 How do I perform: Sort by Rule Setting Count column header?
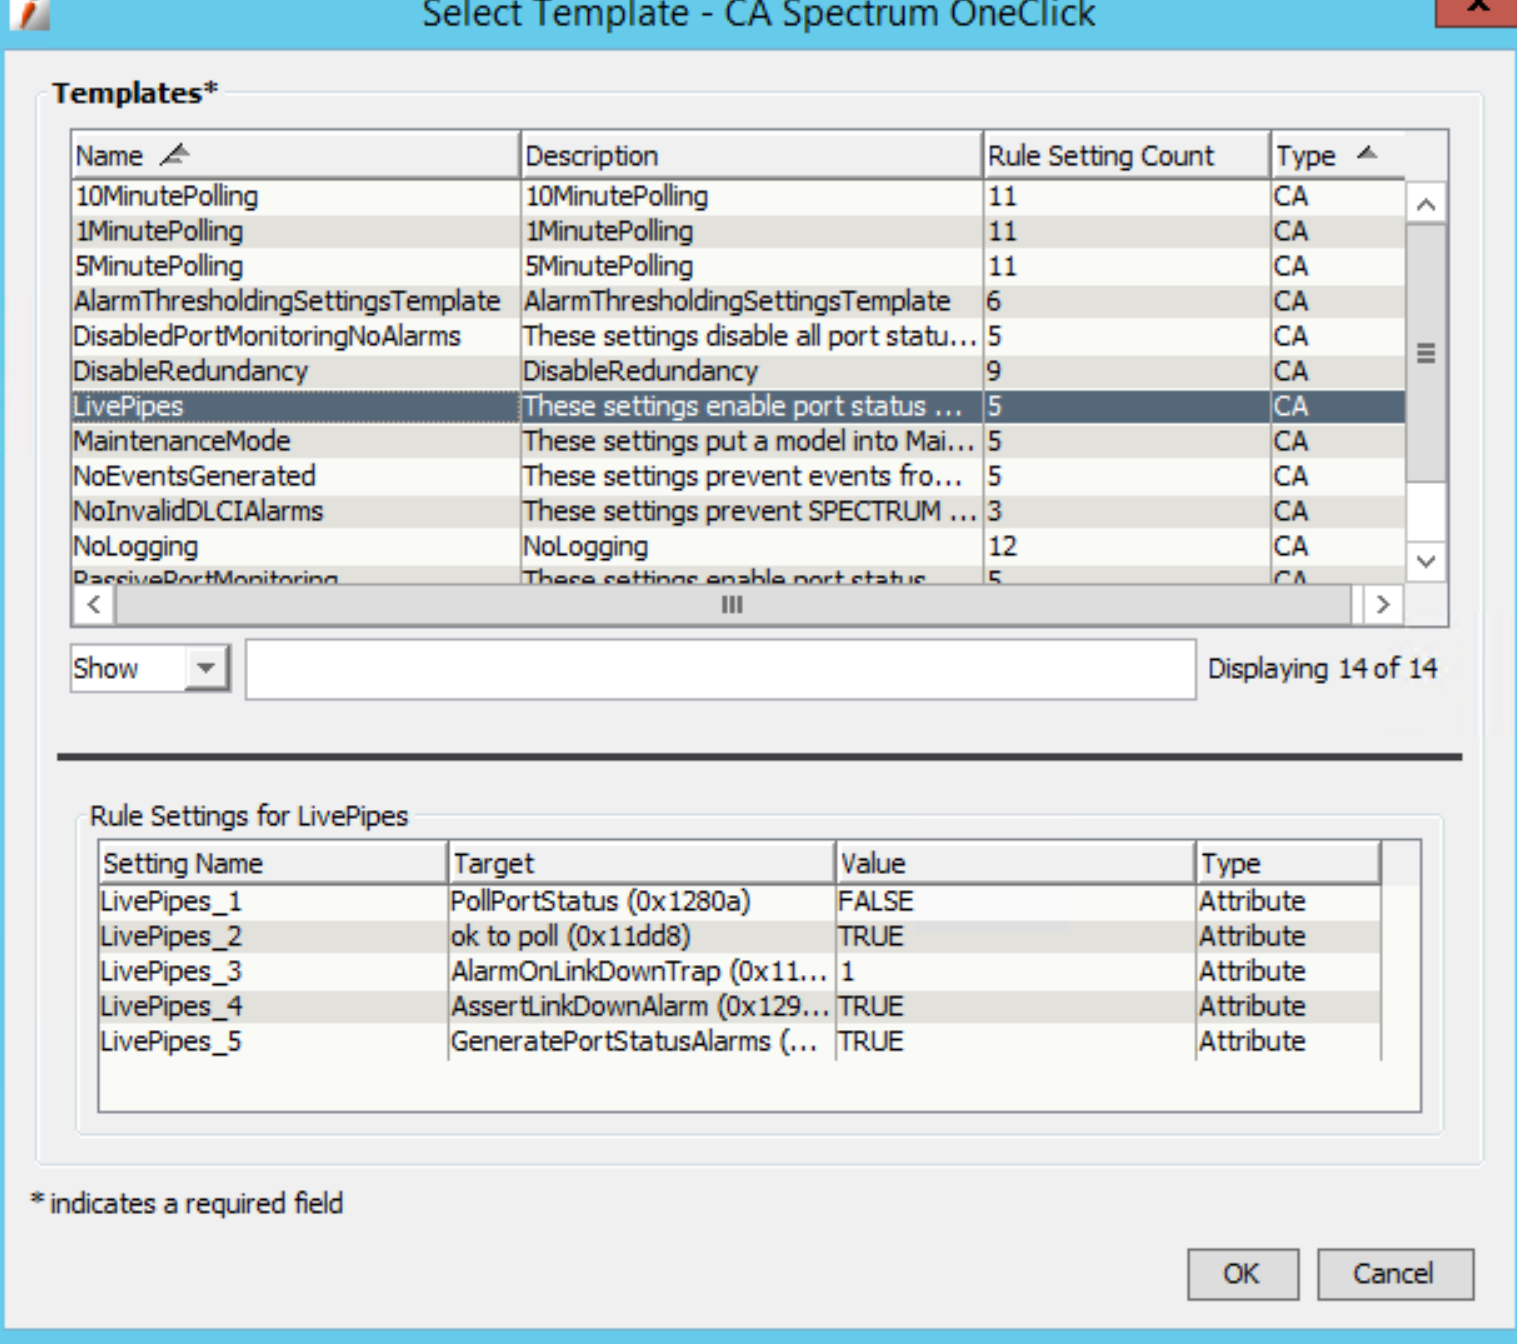pyautogui.click(x=1126, y=156)
